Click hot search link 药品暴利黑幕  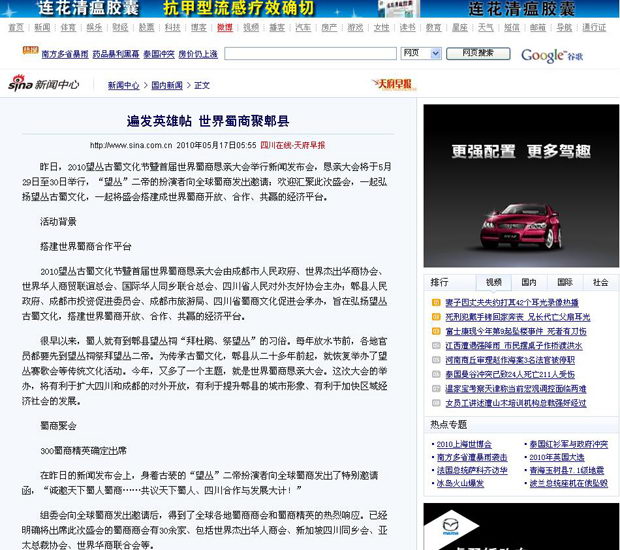tap(116, 54)
